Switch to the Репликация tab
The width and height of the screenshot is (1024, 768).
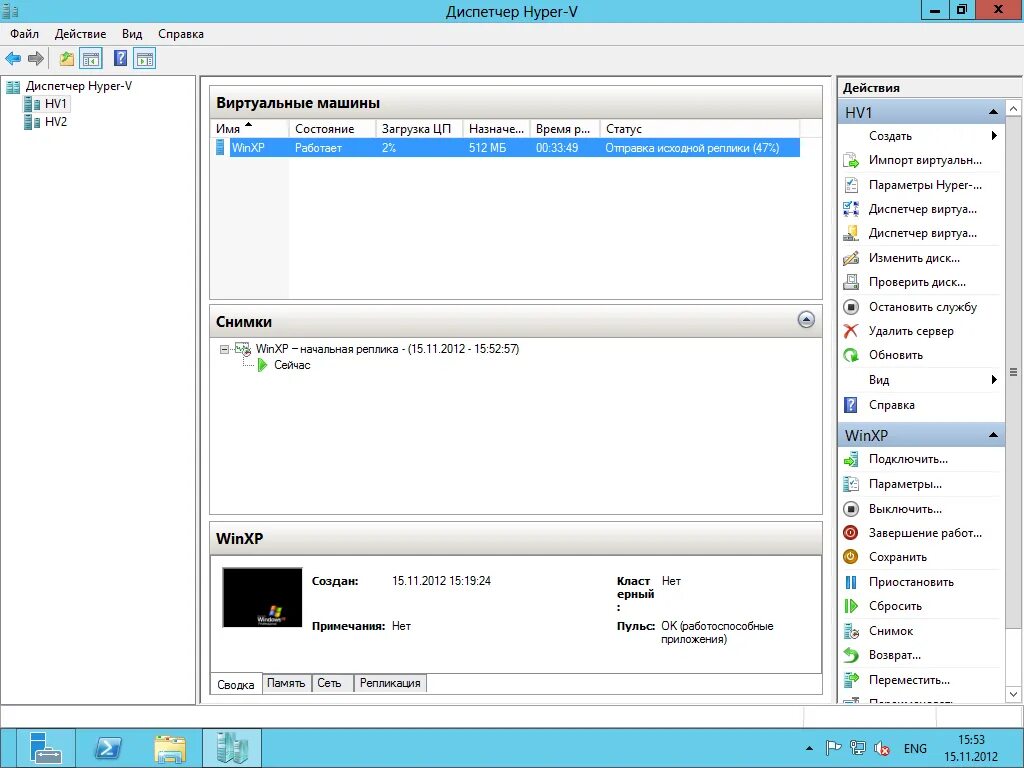(391, 683)
